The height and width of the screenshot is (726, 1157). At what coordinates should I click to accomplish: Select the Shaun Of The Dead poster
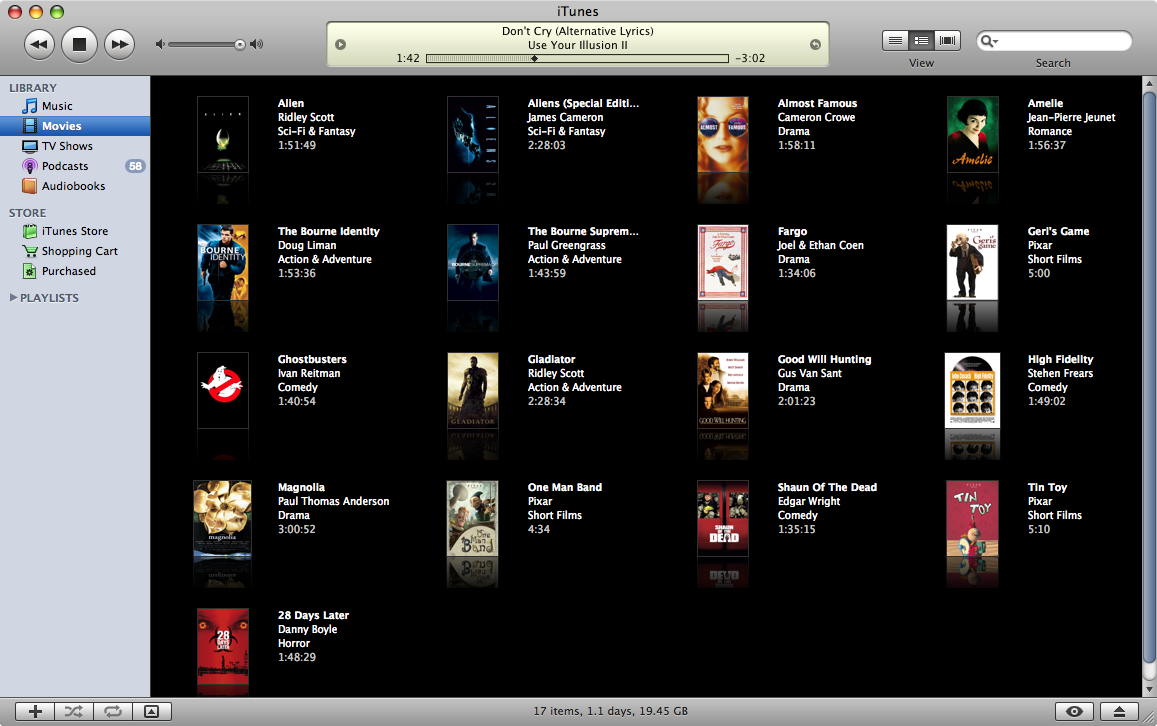pyautogui.click(x=723, y=518)
